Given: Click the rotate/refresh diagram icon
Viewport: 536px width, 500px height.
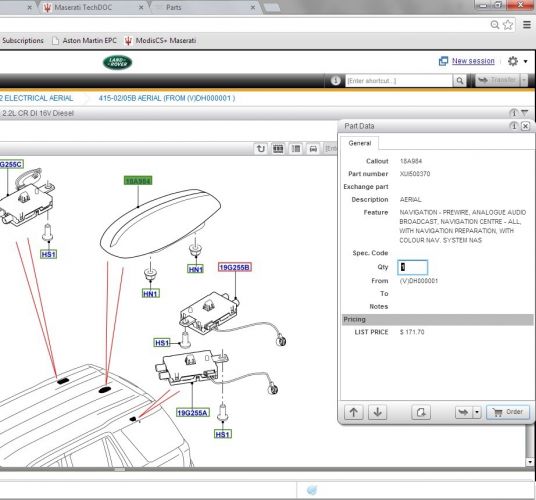Looking at the screenshot, I should click(x=261, y=149).
